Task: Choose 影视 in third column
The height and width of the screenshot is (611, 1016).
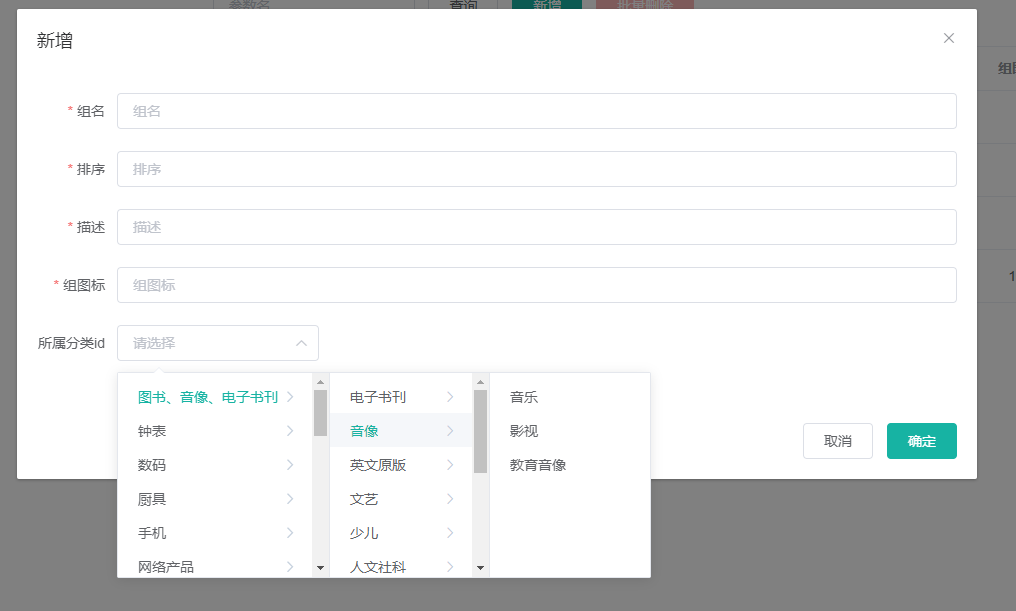Action: [x=524, y=431]
